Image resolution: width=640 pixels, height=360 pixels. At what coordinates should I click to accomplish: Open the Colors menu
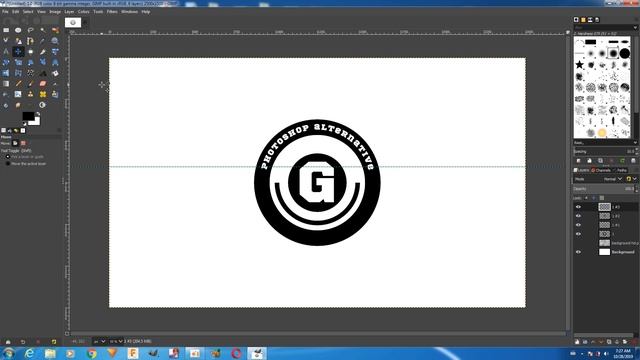84,12
